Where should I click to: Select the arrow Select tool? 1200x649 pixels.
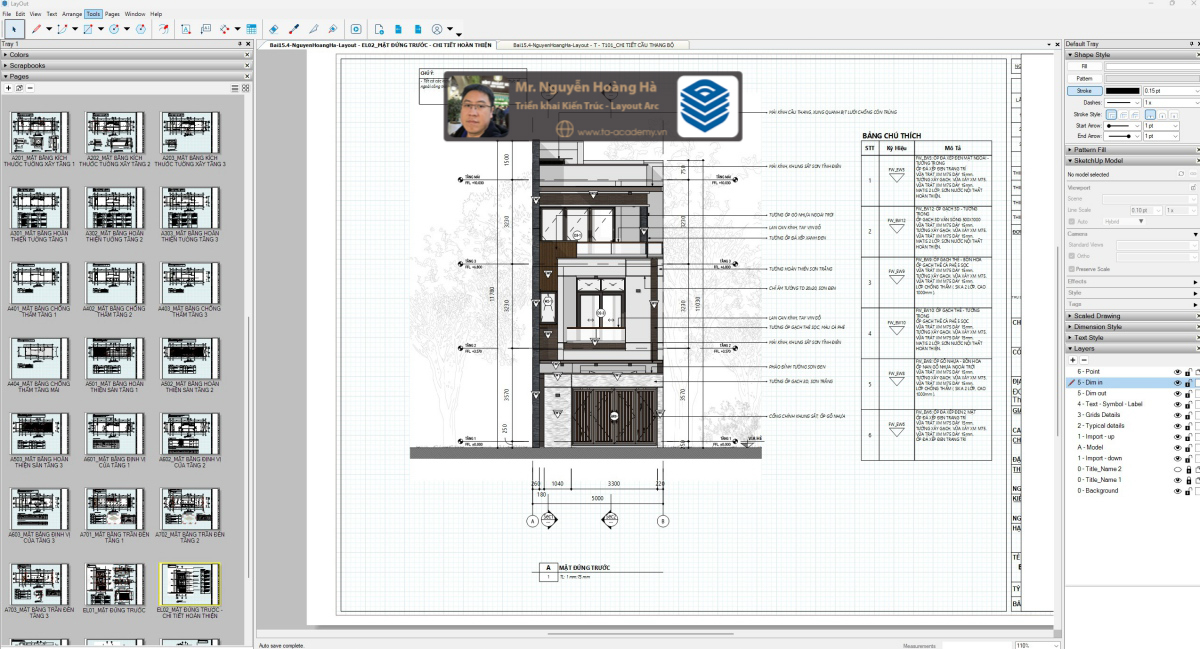pyautogui.click(x=14, y=29)
